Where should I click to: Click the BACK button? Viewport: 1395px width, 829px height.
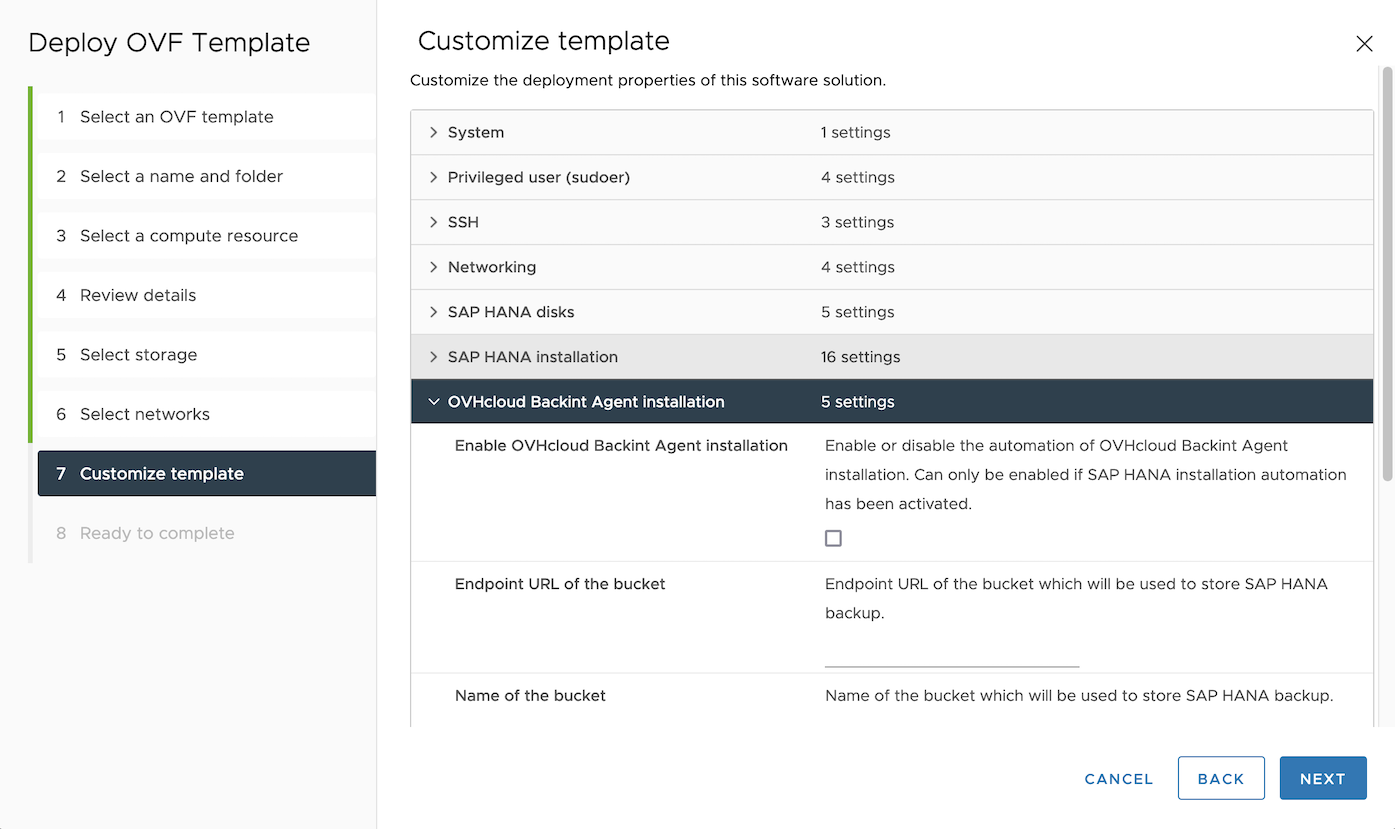1221,778
